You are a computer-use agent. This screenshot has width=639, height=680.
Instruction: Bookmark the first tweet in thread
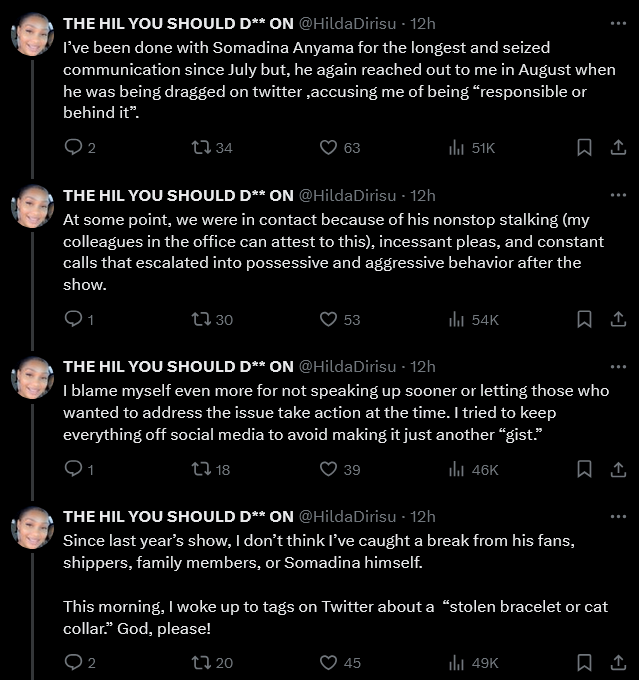click(x=585, y=147)
